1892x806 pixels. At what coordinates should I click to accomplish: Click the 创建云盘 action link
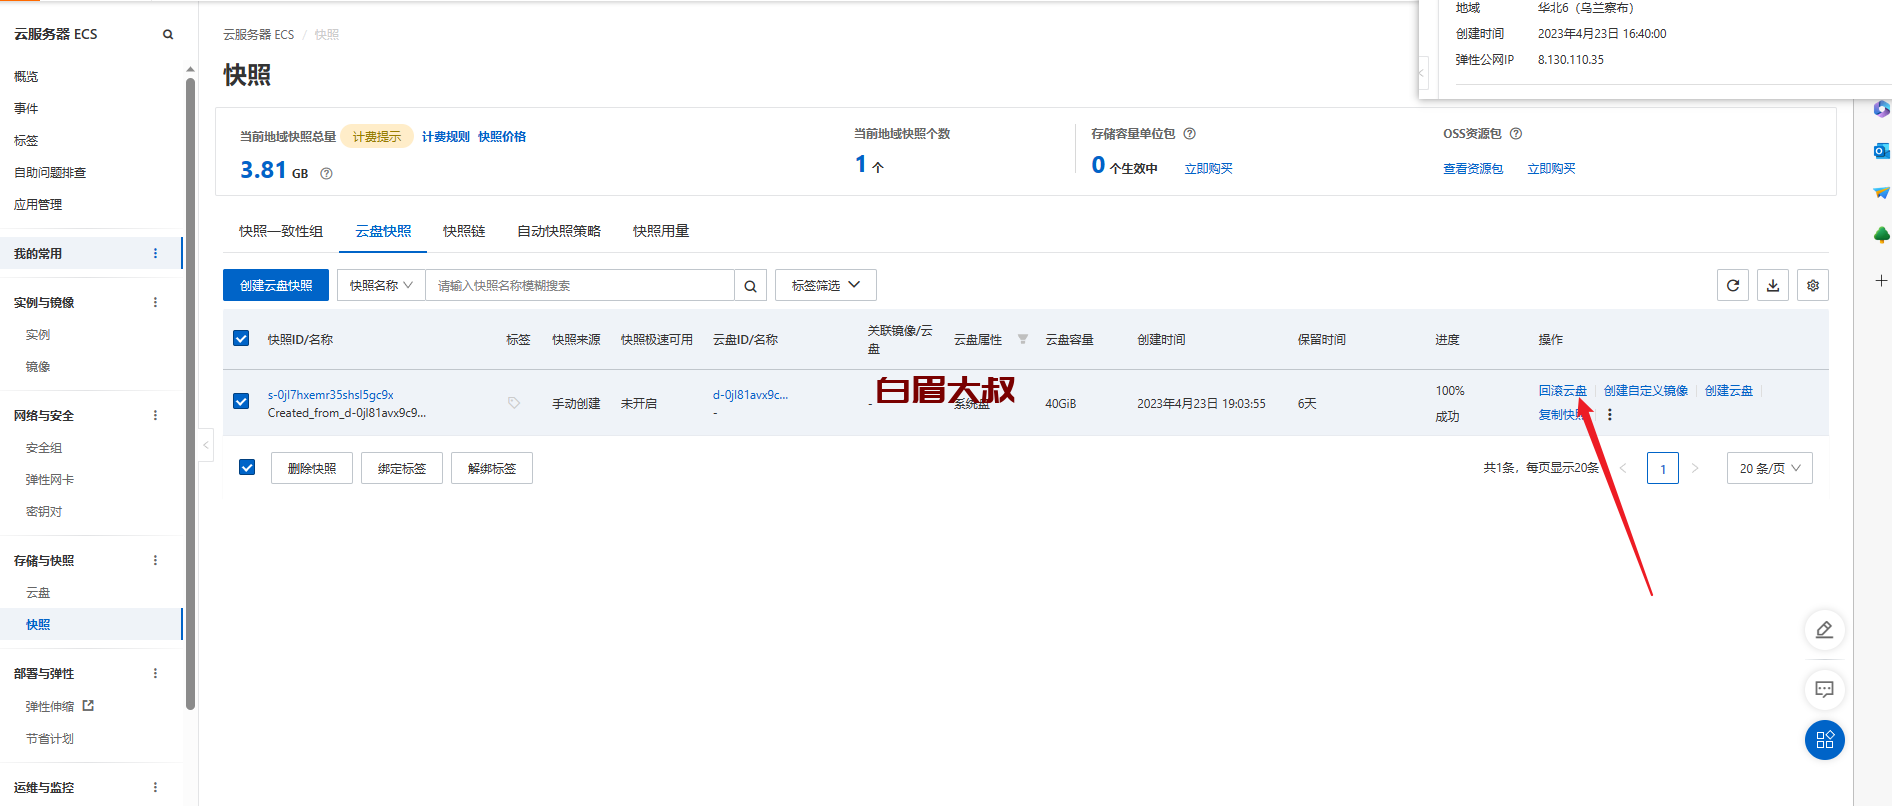1729,391
